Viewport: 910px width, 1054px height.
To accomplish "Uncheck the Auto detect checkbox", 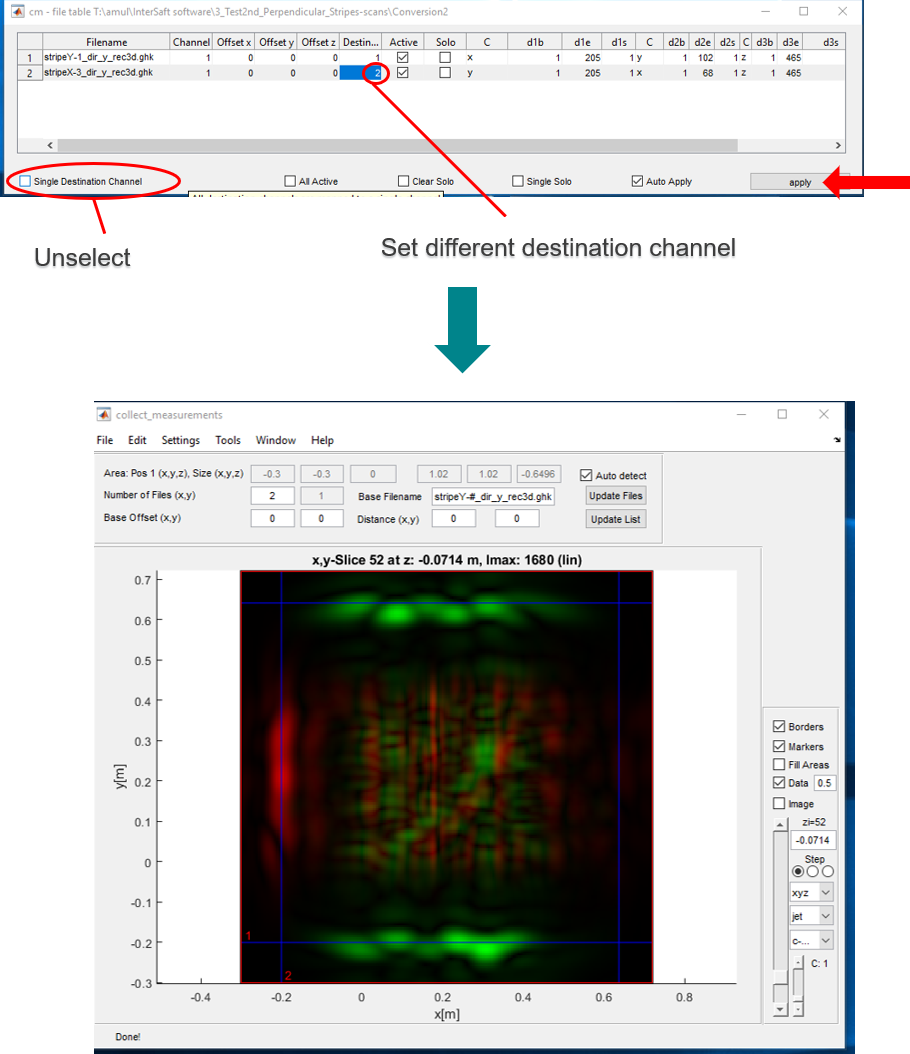I will tap(586, 475).
